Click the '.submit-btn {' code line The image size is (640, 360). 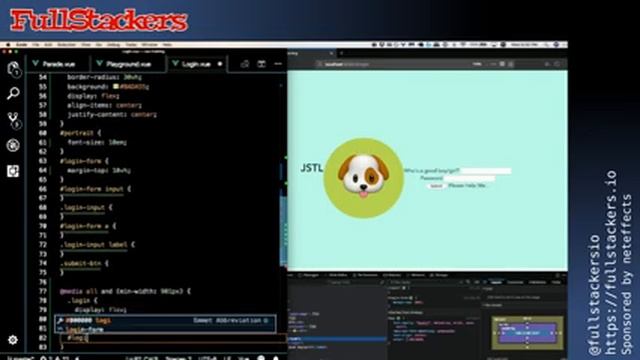pos(84,263)
